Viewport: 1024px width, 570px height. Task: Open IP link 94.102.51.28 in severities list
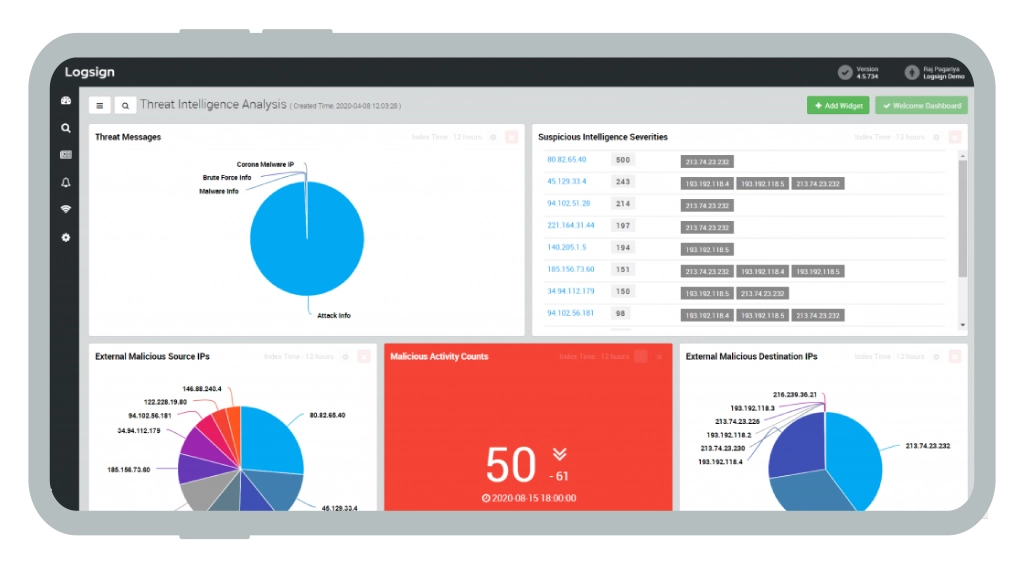click(x=569, y=204)
